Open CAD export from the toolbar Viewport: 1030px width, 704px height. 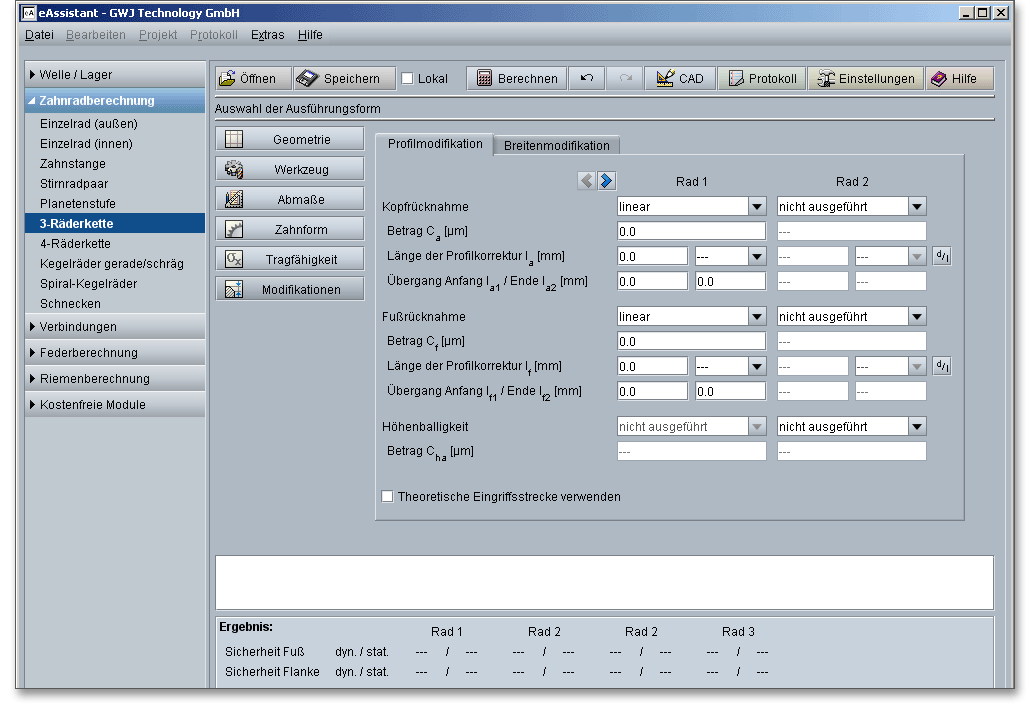point(680,79)
